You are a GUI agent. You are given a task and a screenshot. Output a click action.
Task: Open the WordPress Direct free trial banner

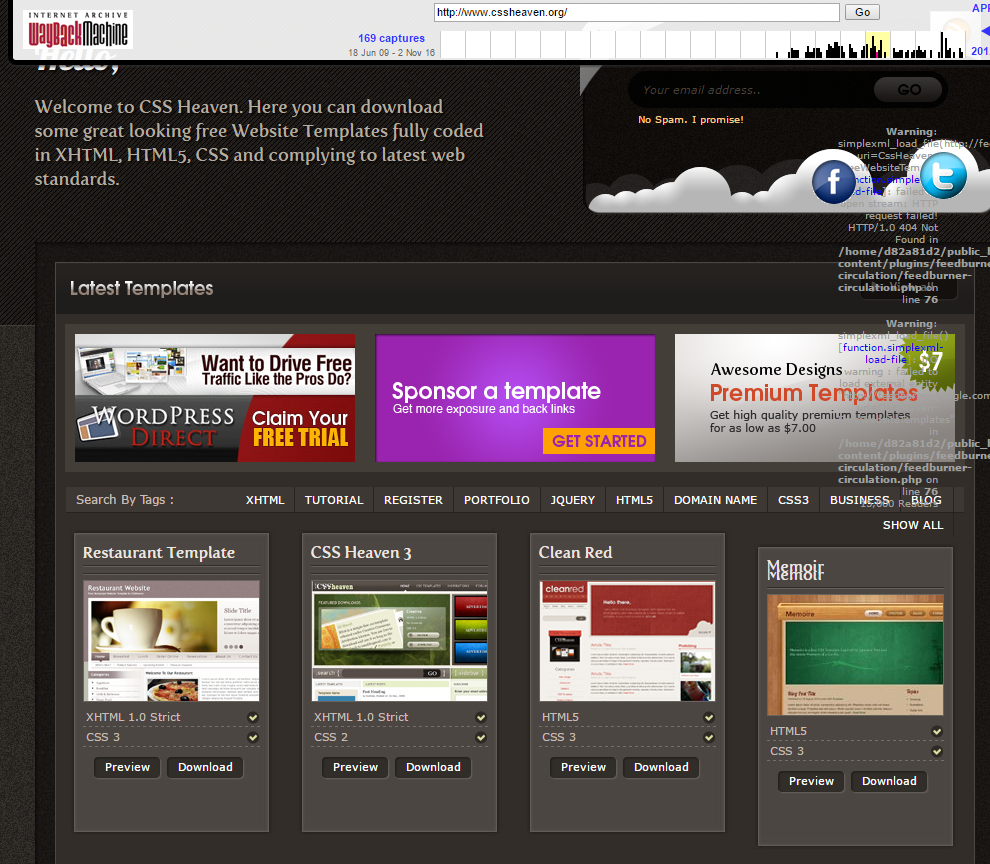tap(215, 398)
